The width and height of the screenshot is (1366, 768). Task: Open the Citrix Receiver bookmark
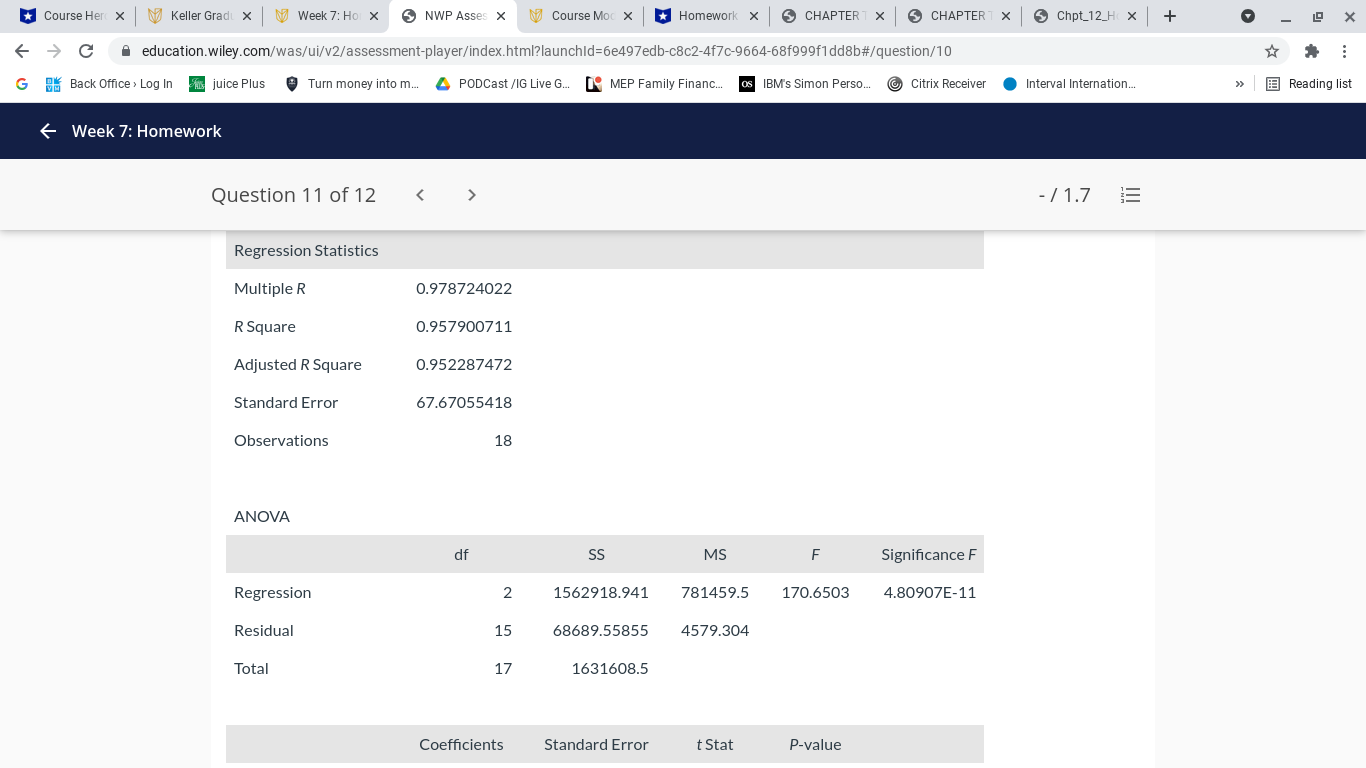pos(937,84)
